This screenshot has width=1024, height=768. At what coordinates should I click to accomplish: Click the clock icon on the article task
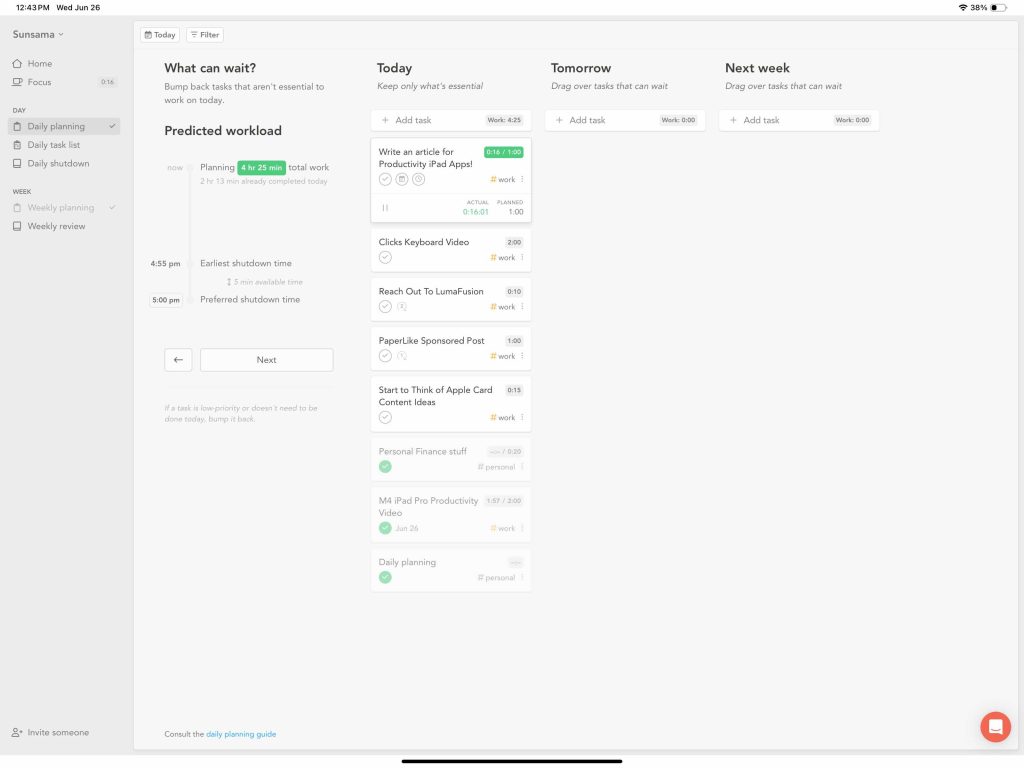tap(418, 179)
